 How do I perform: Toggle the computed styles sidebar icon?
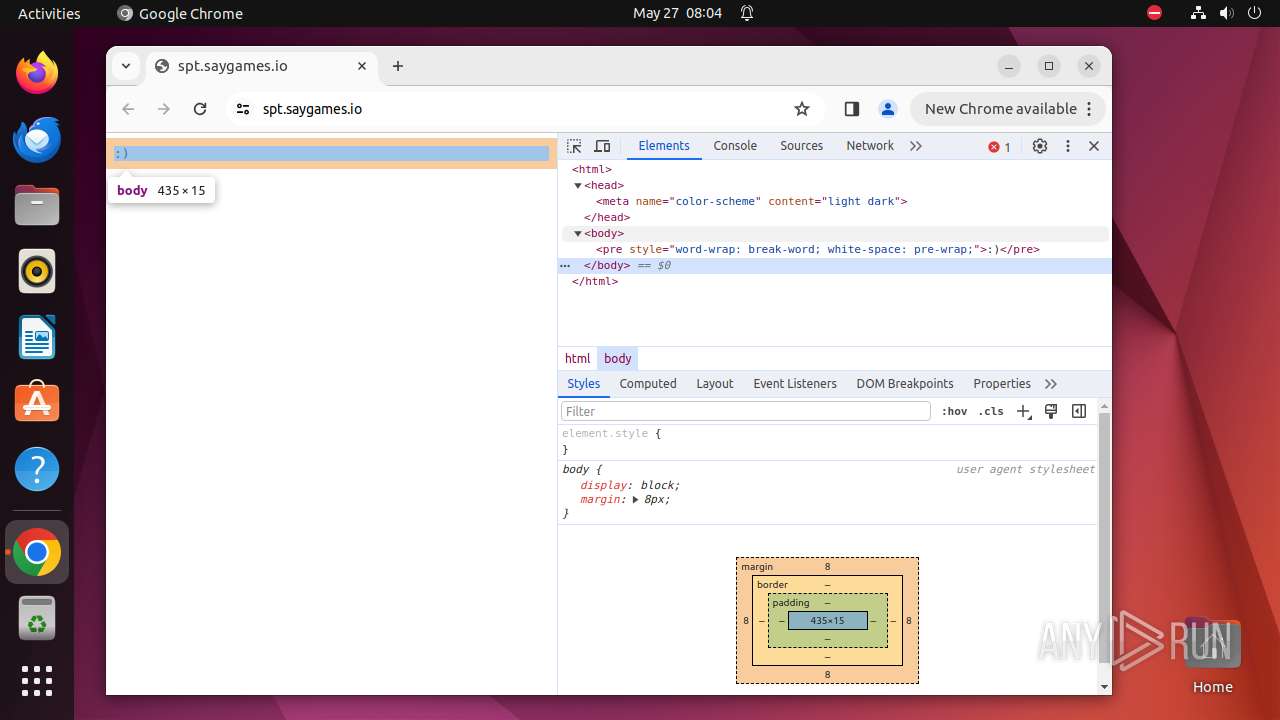[x=1079, y=411]
